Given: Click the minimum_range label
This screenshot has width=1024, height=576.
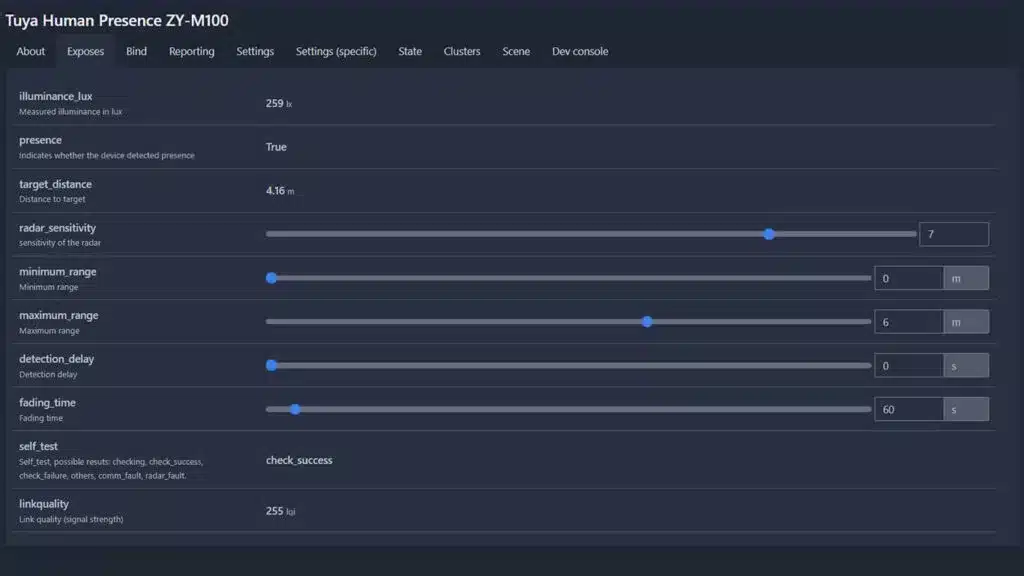Looking at the screenshot, I should [57, 272].
